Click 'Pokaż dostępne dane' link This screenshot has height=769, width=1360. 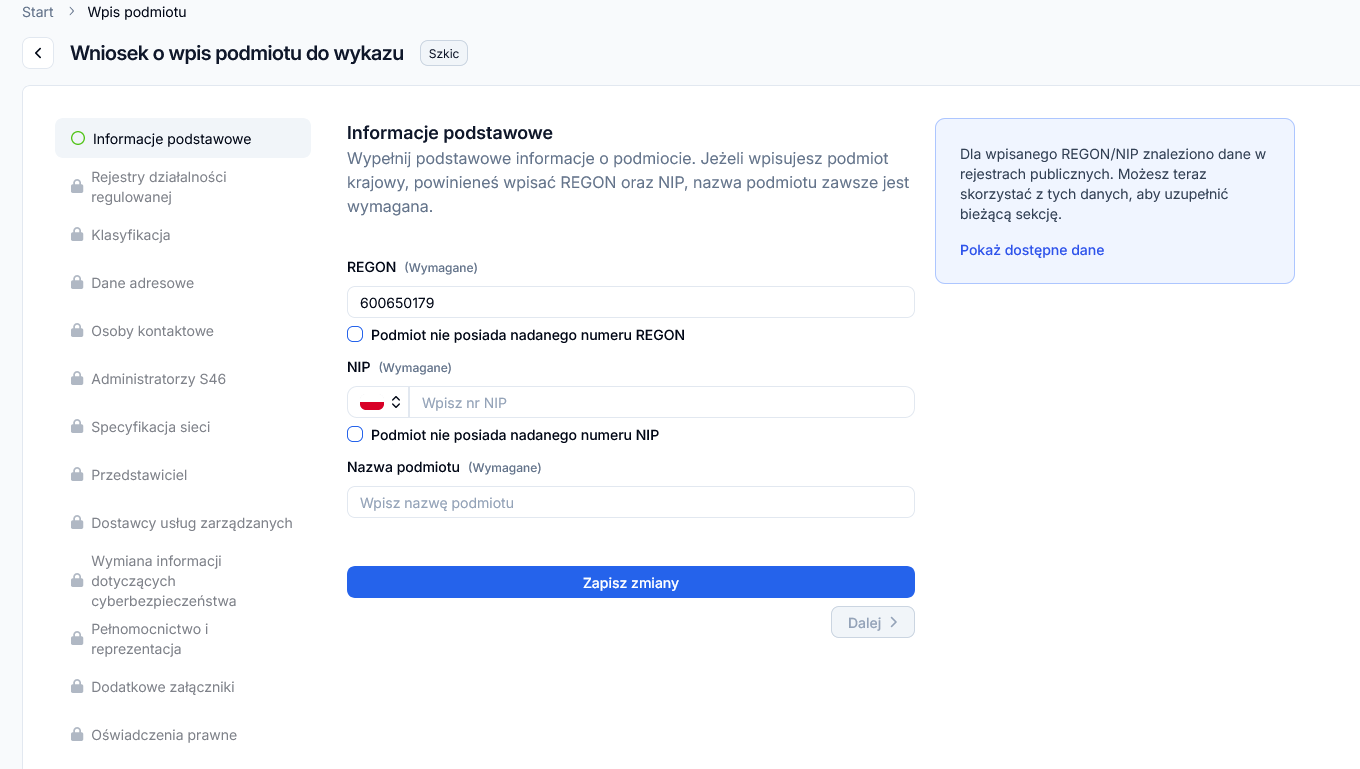(1031, 250)
